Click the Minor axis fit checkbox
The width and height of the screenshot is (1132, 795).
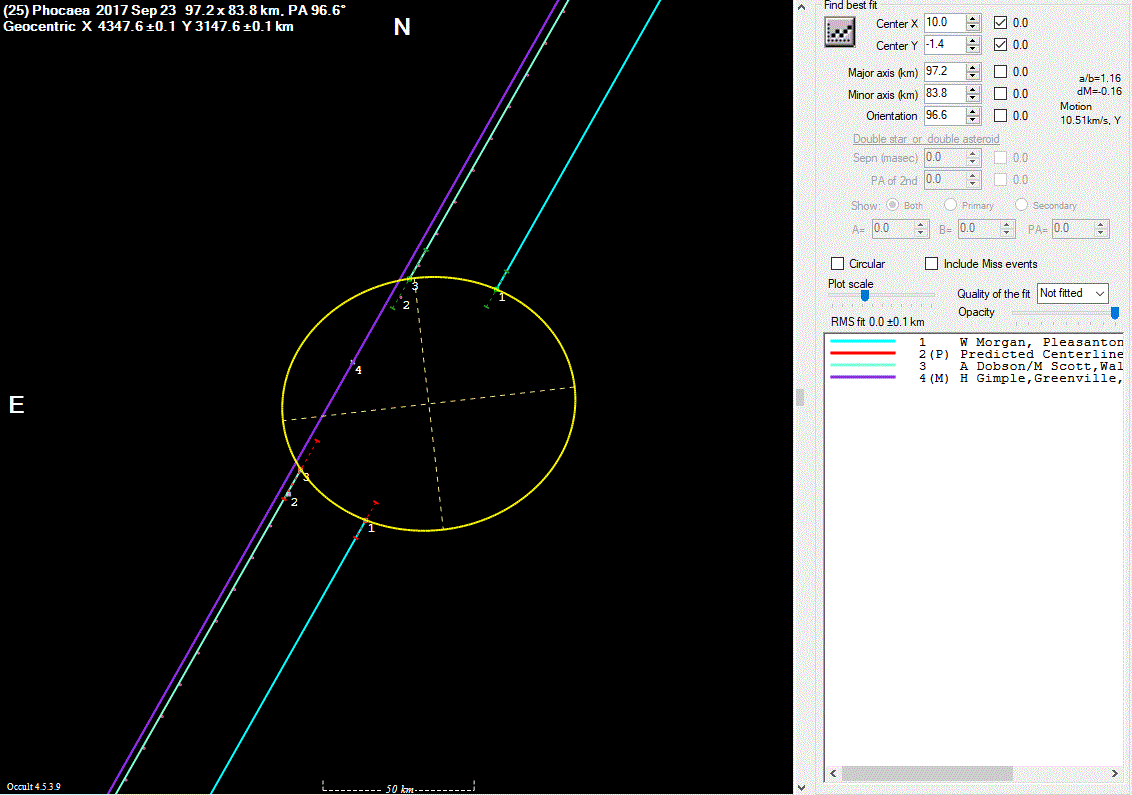(1001, 94)
